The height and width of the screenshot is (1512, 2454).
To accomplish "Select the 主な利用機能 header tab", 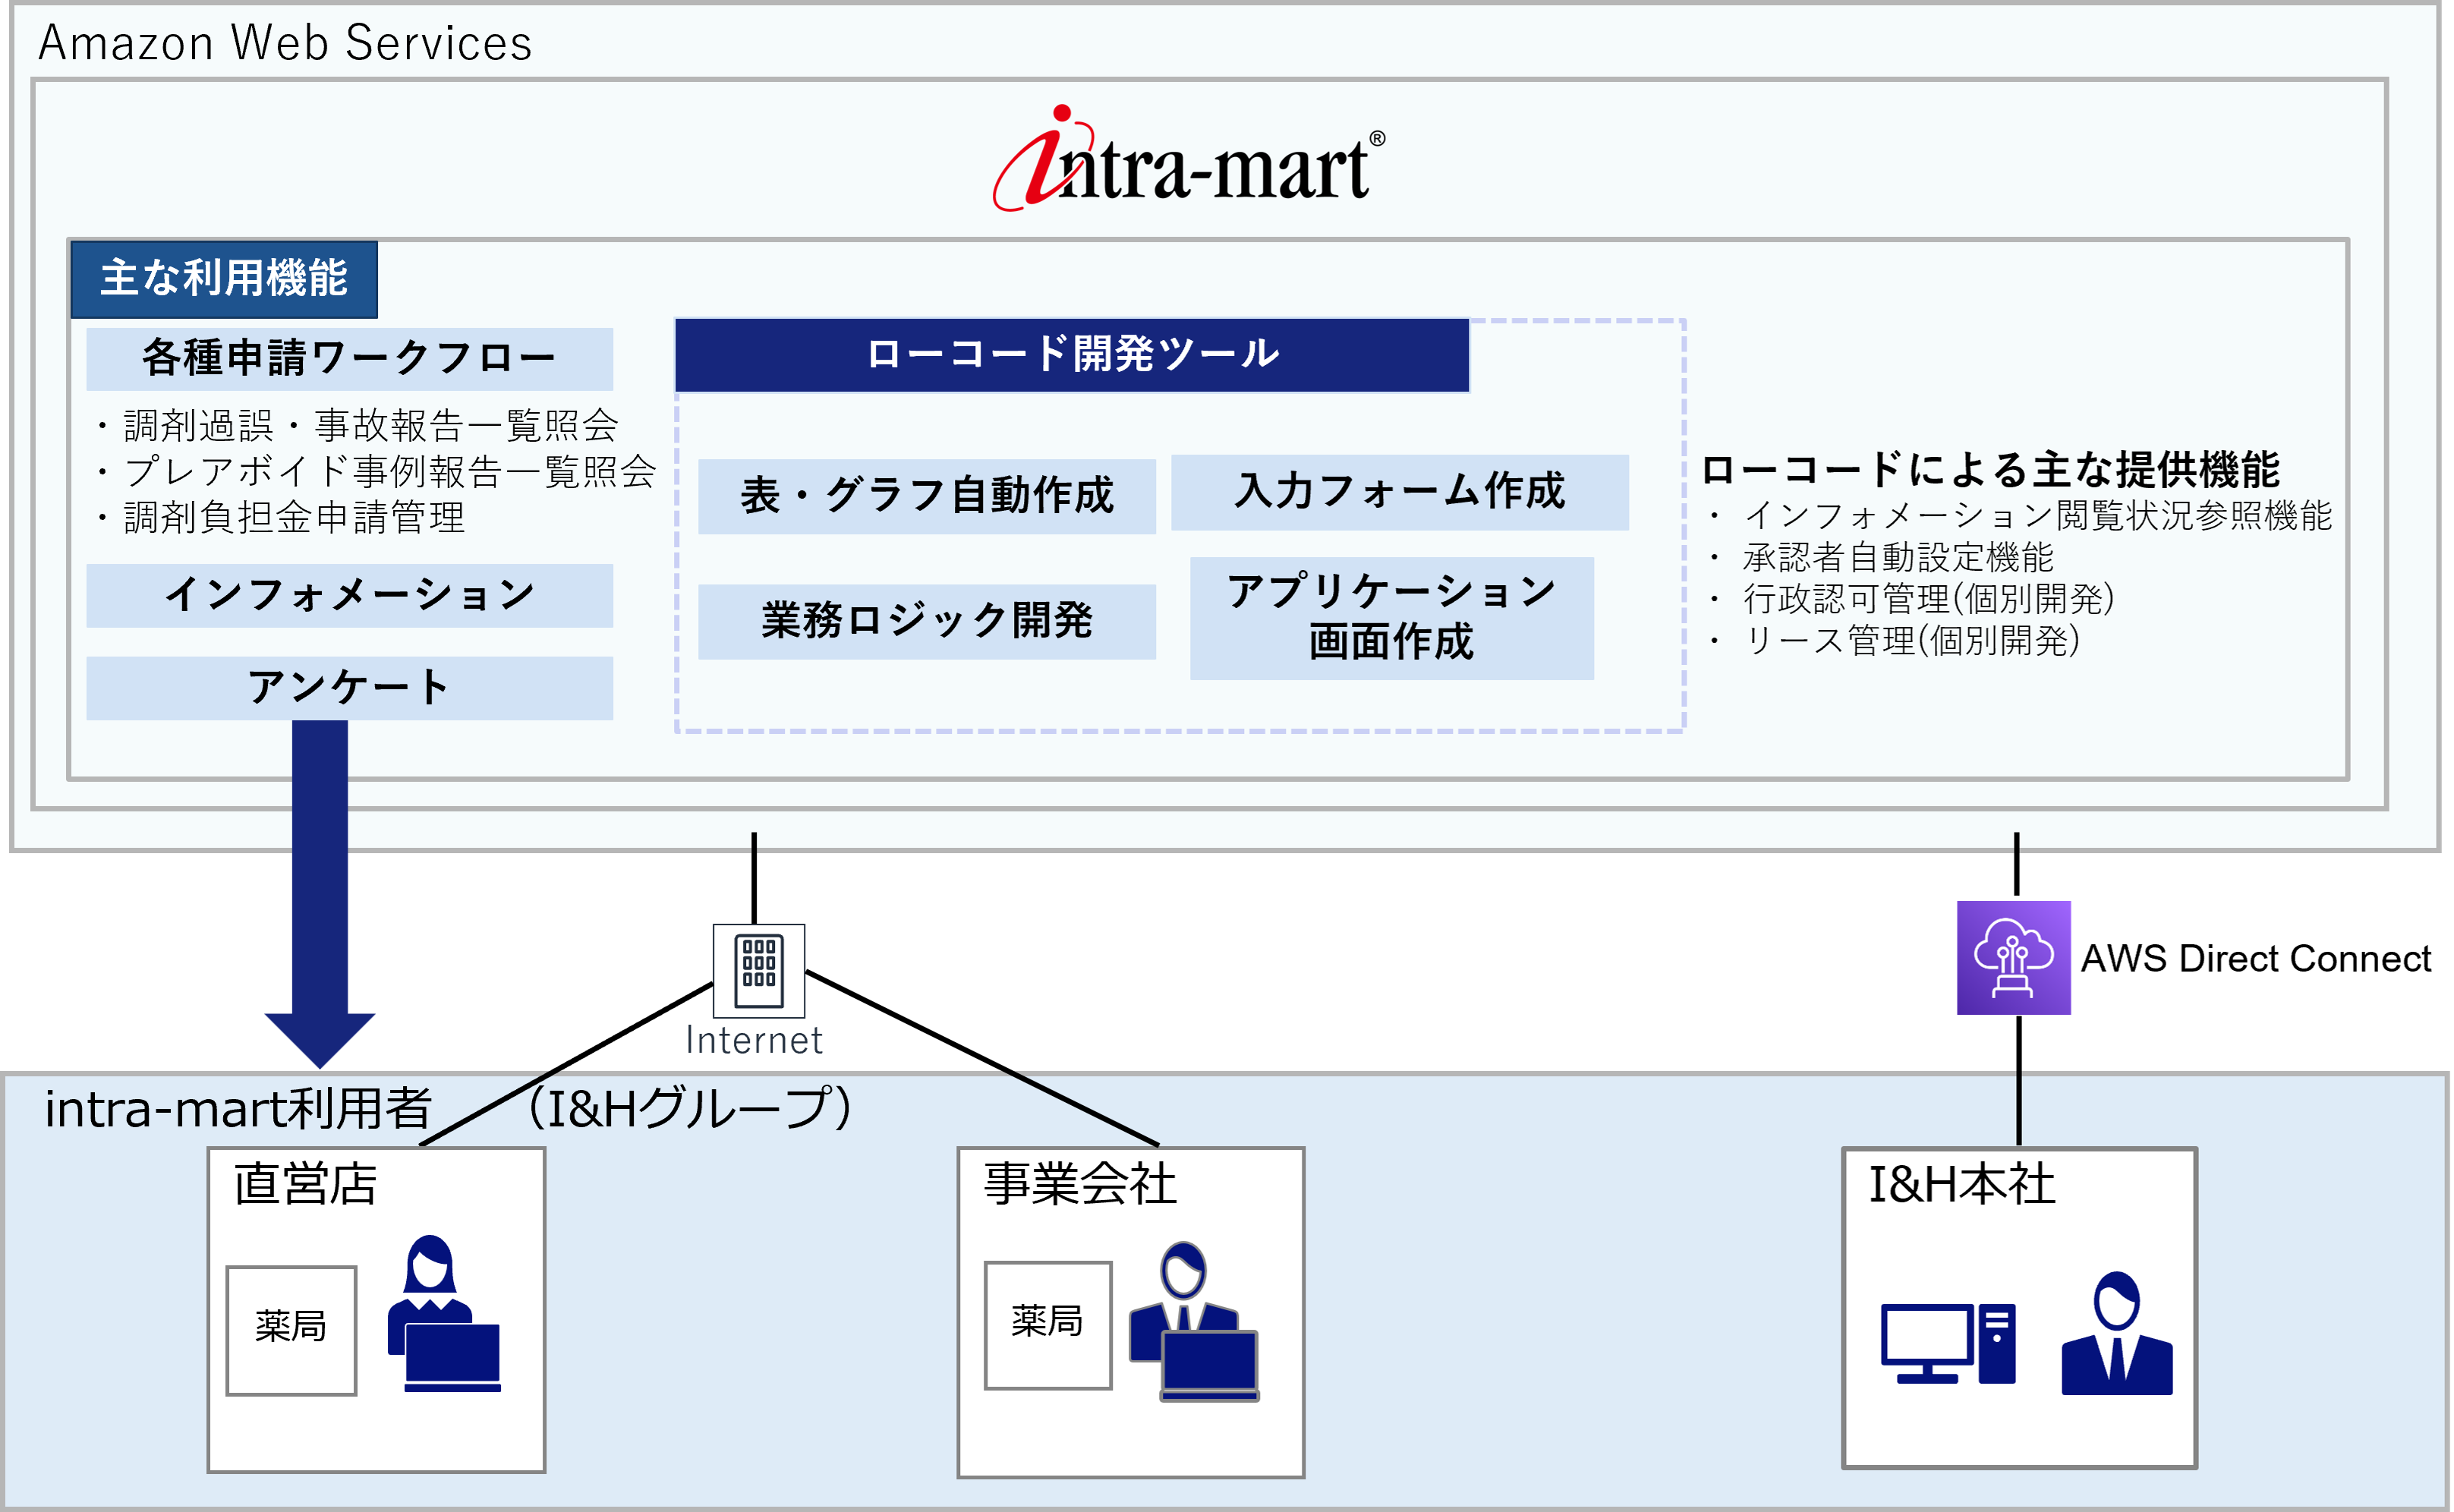I will pos(224,279).
